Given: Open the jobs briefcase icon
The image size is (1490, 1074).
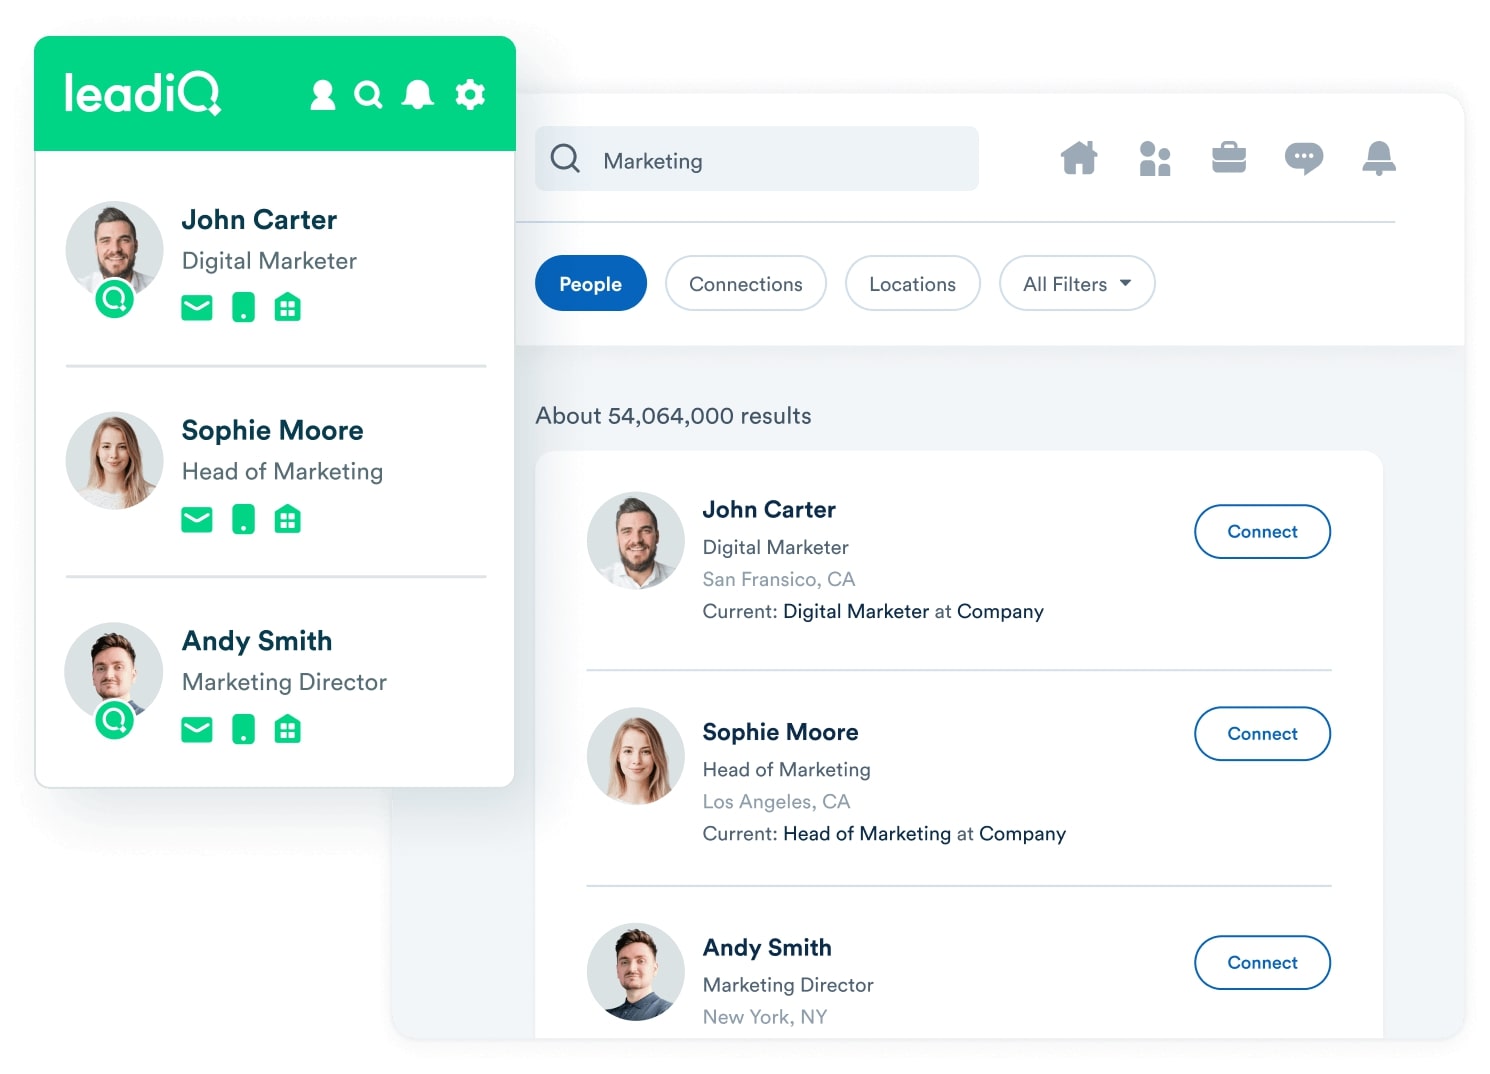Looking at the screenshot, I should pyautogui.click(x=1229, y=158).
